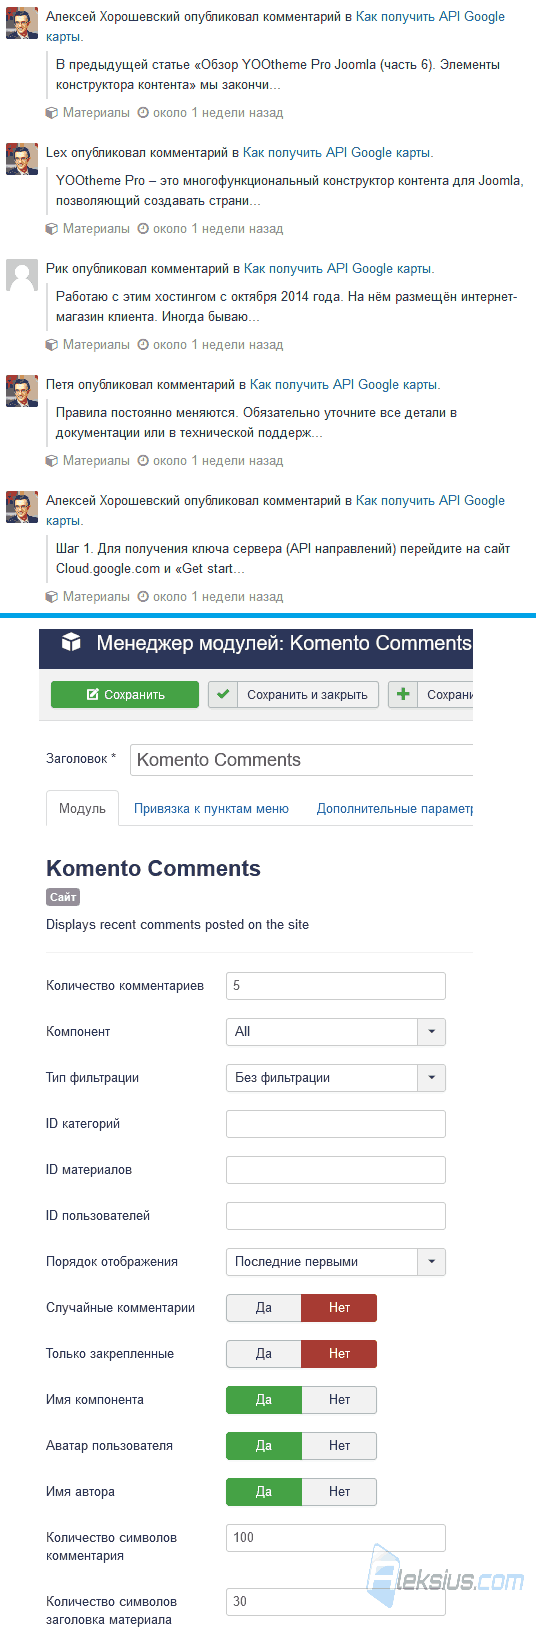Set Аватар пользователя to Да
Viewport: 536px width, 1631px height.
(x=264, y=1446)
